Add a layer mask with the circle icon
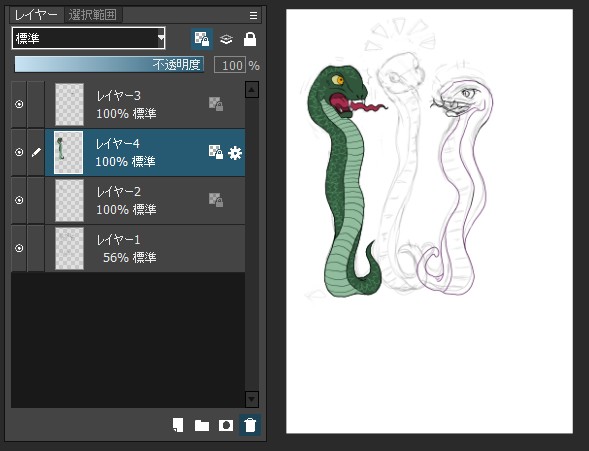 [226, 425]
